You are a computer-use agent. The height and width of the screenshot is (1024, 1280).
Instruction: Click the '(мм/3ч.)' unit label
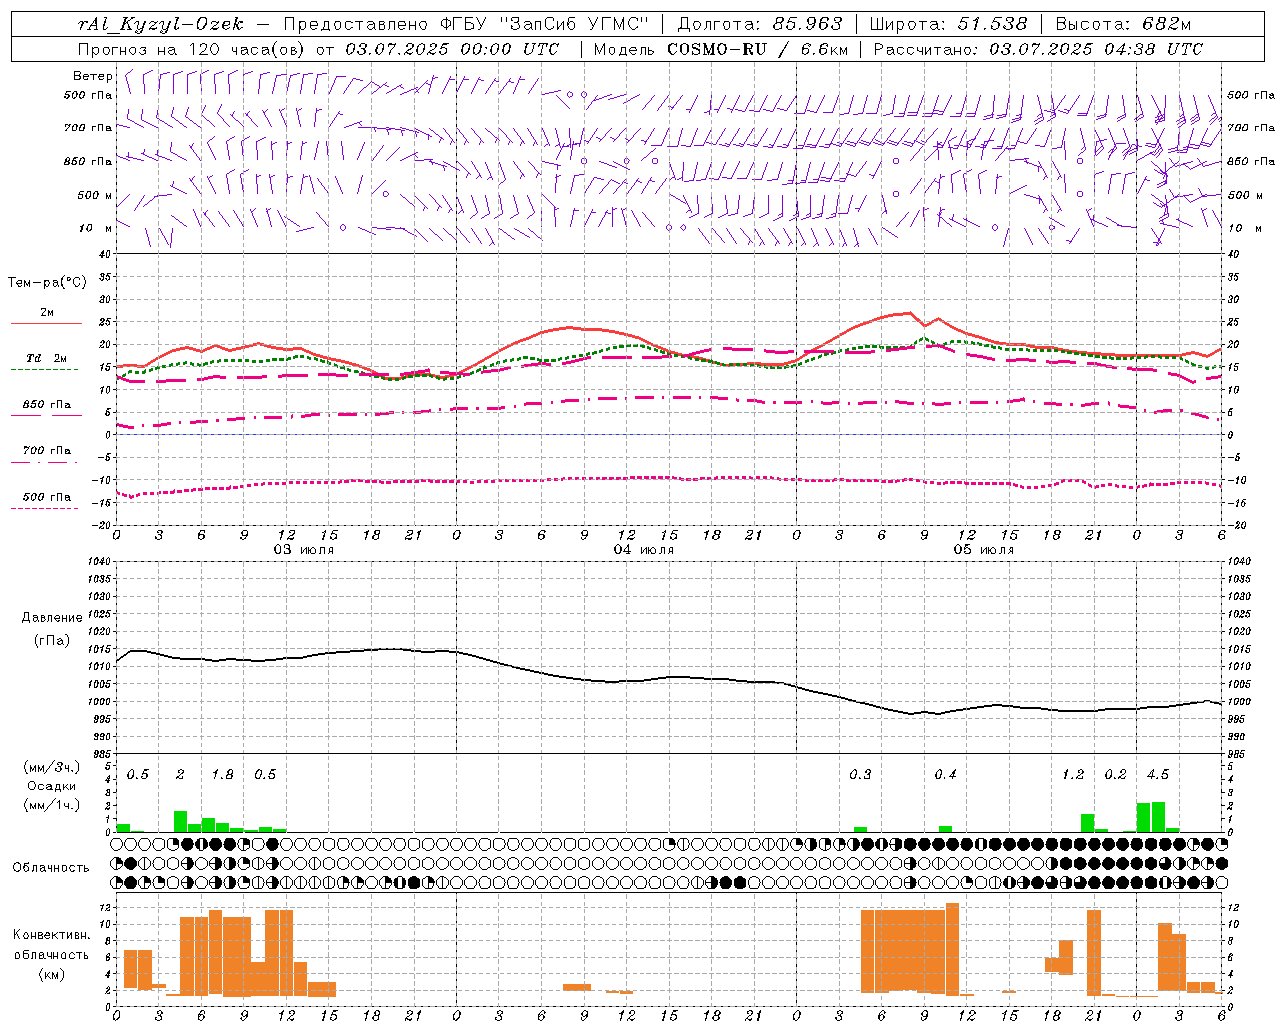click(51, 768)
